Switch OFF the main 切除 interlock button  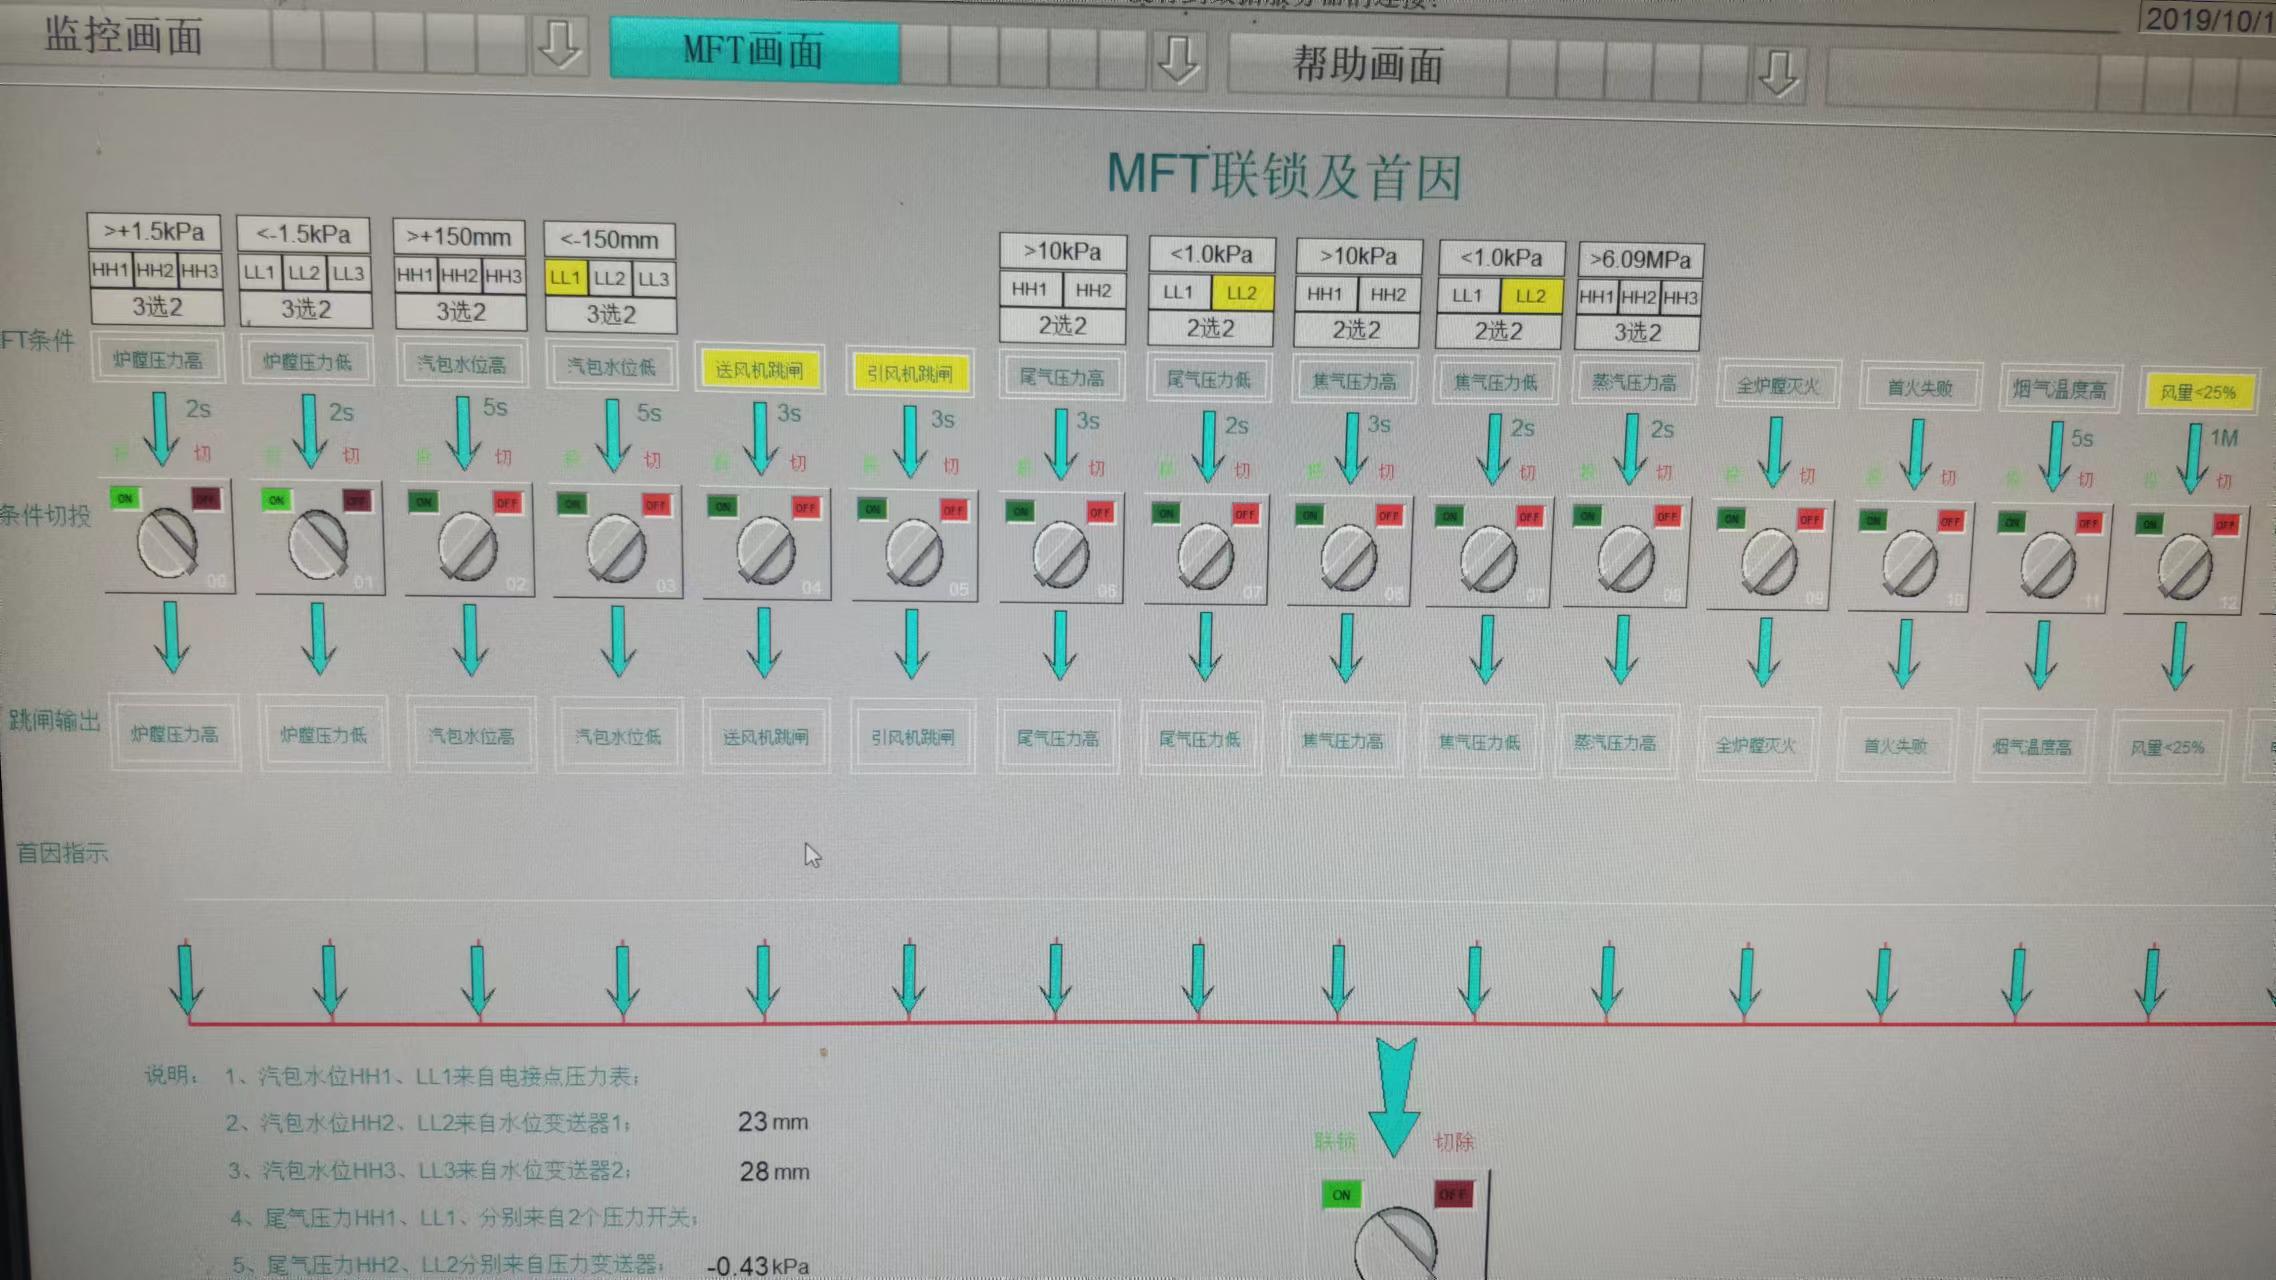tap(1453, 1194)
